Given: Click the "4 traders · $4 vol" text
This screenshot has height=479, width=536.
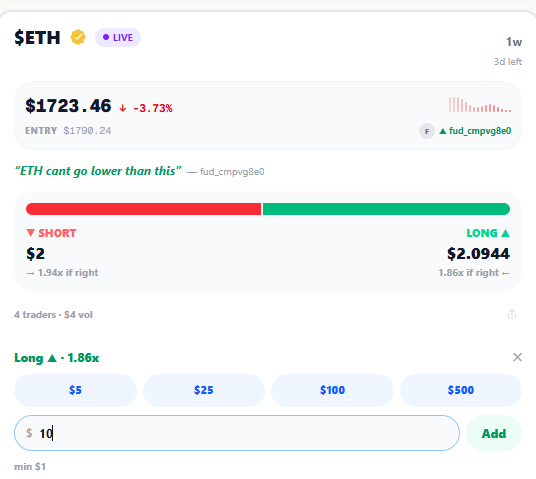Looking at the screenshot, I should pos(53,315).
